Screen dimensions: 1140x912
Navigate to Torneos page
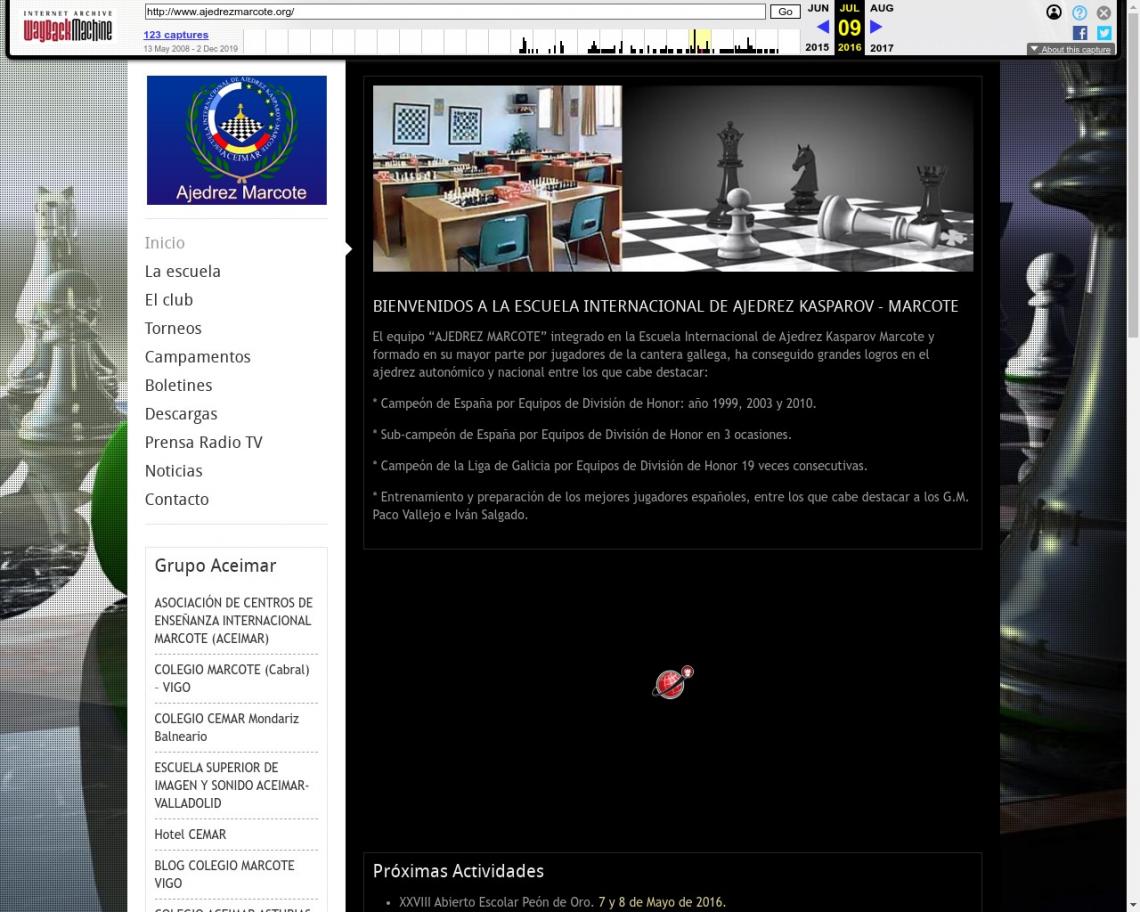coord(173,328)
